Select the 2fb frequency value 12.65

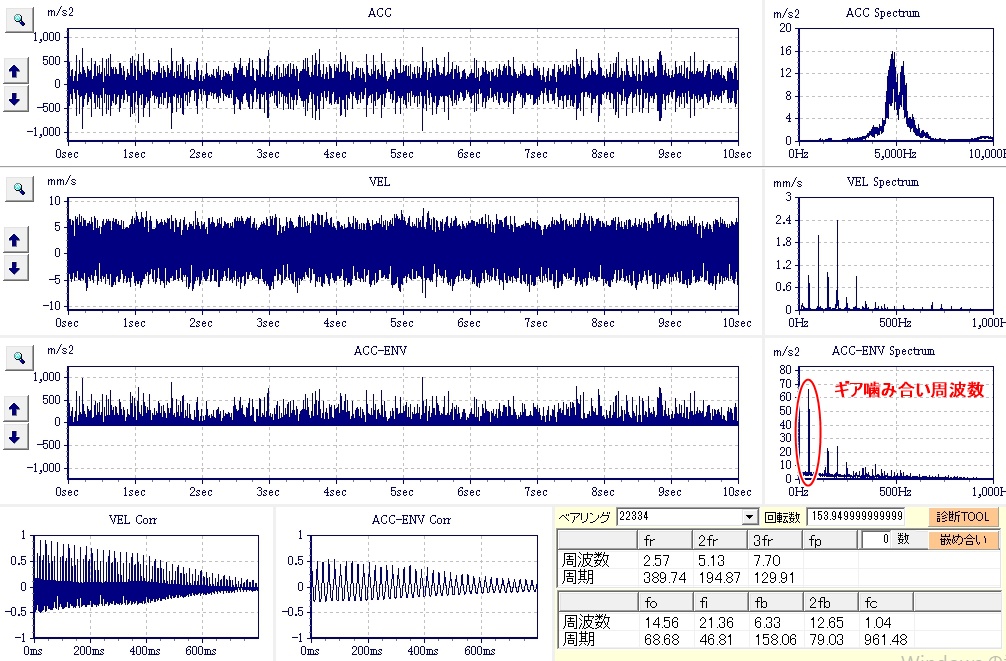(x=826, y=622)
